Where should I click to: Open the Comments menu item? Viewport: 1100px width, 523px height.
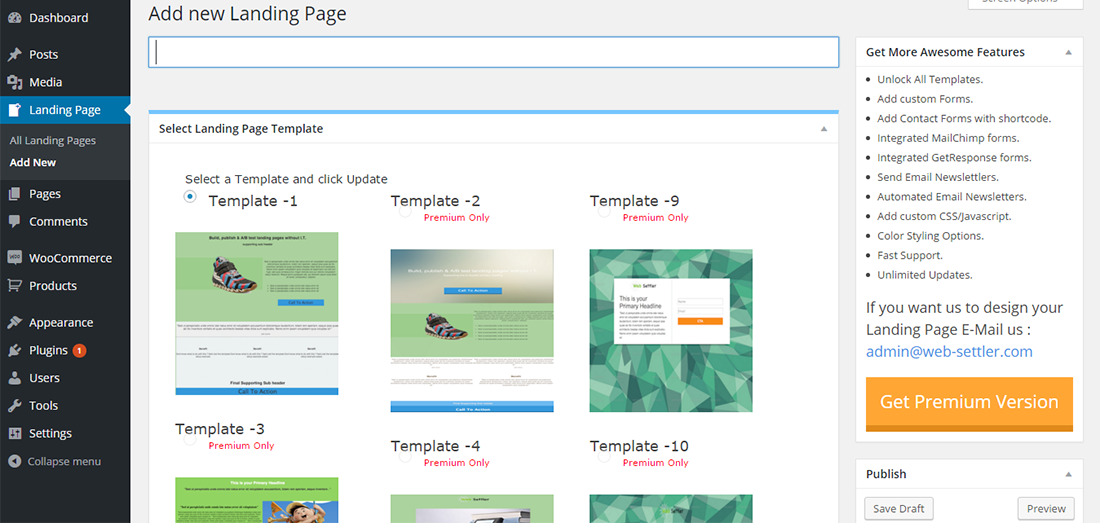tap(65, 222)
